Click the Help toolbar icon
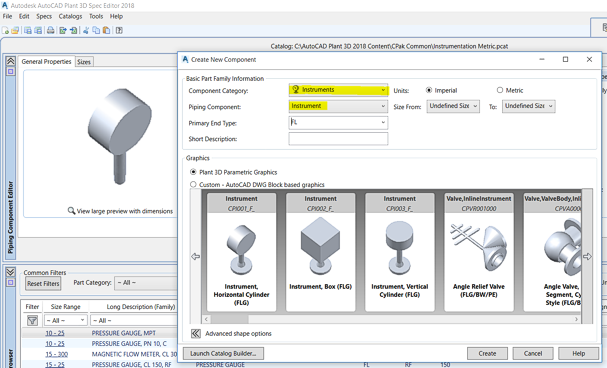The height and width of the screenshot is (368, 607). click(x=119, y=30)
